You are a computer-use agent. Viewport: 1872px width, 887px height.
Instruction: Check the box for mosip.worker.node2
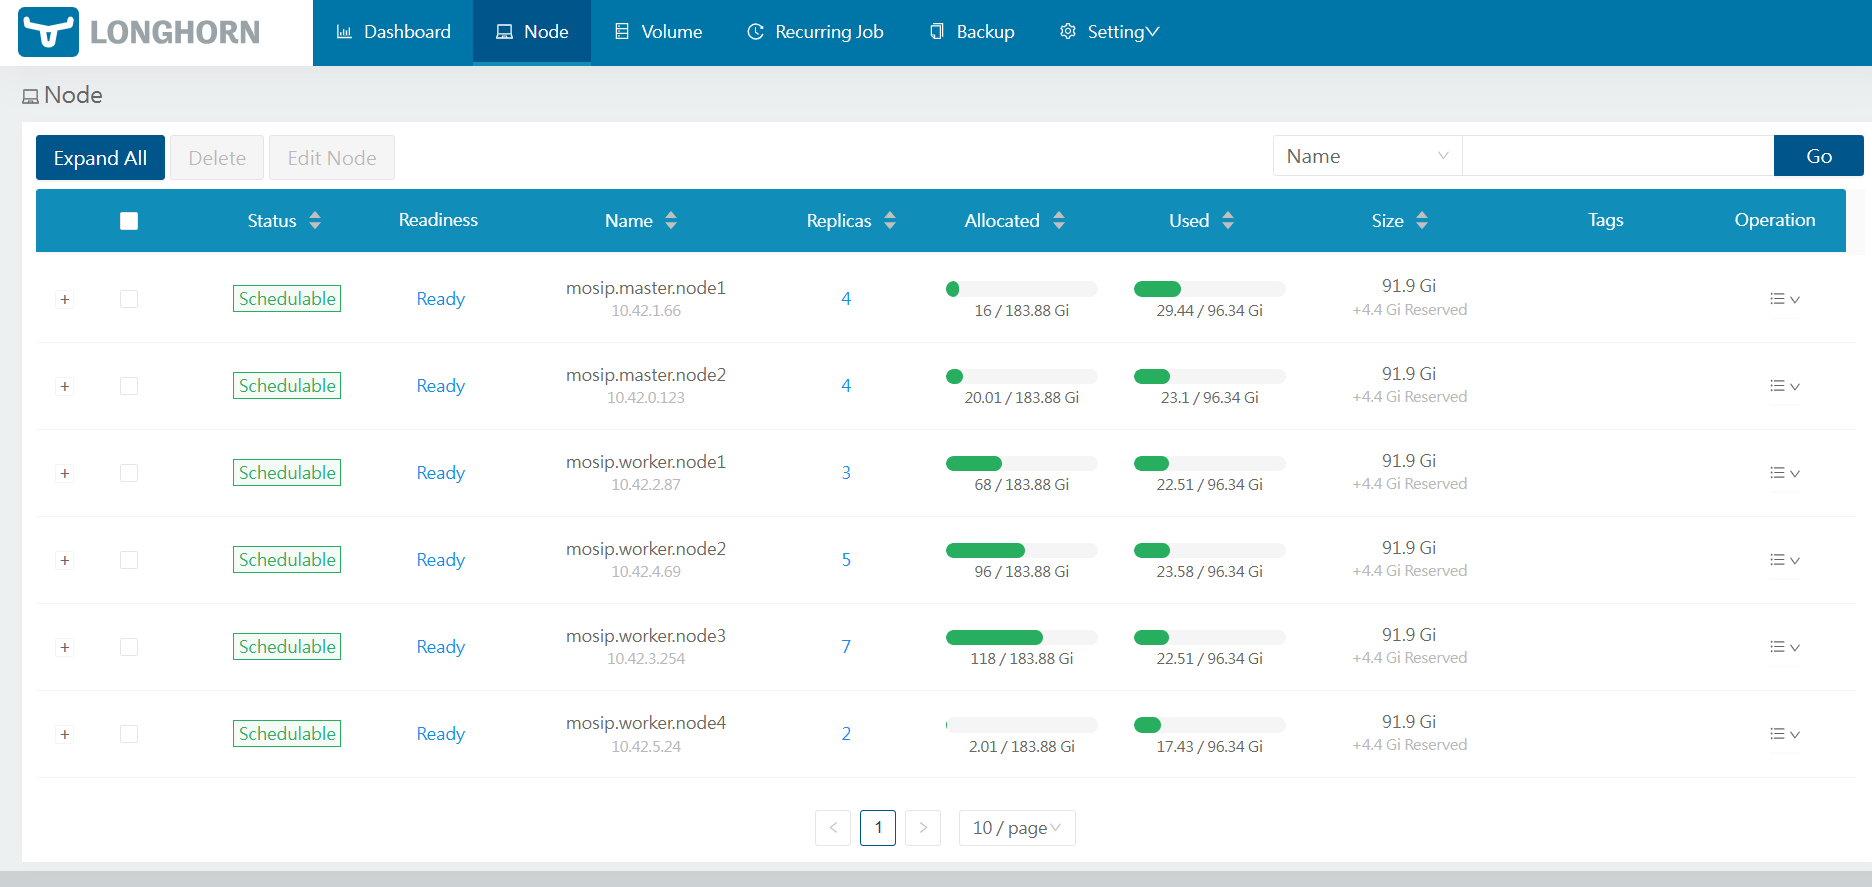click(x=129, y=560)
